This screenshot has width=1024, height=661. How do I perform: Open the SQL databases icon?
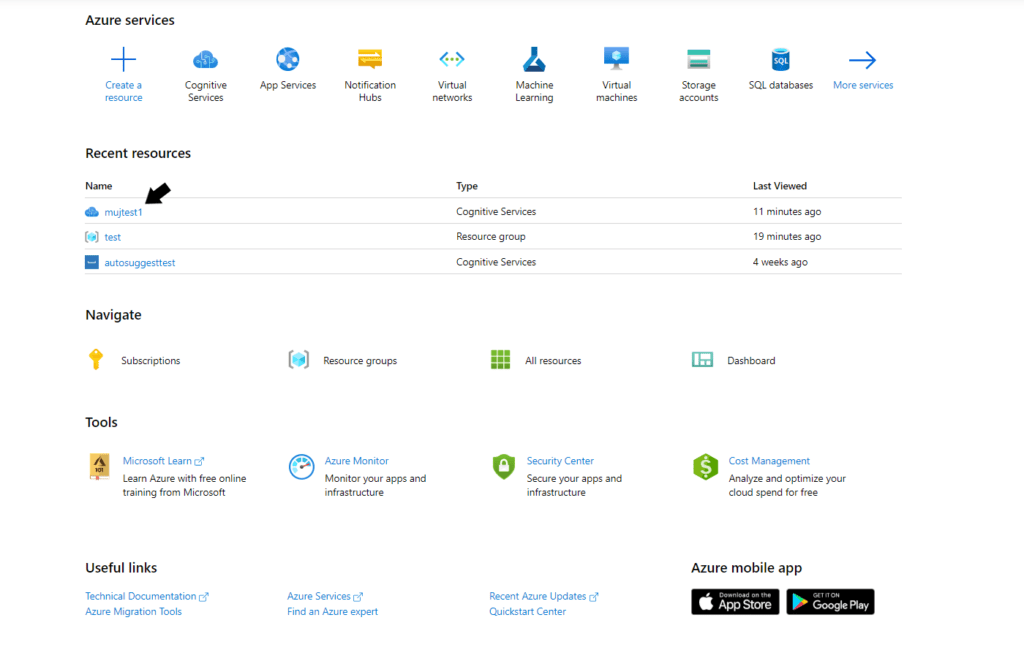pos(780,59)
